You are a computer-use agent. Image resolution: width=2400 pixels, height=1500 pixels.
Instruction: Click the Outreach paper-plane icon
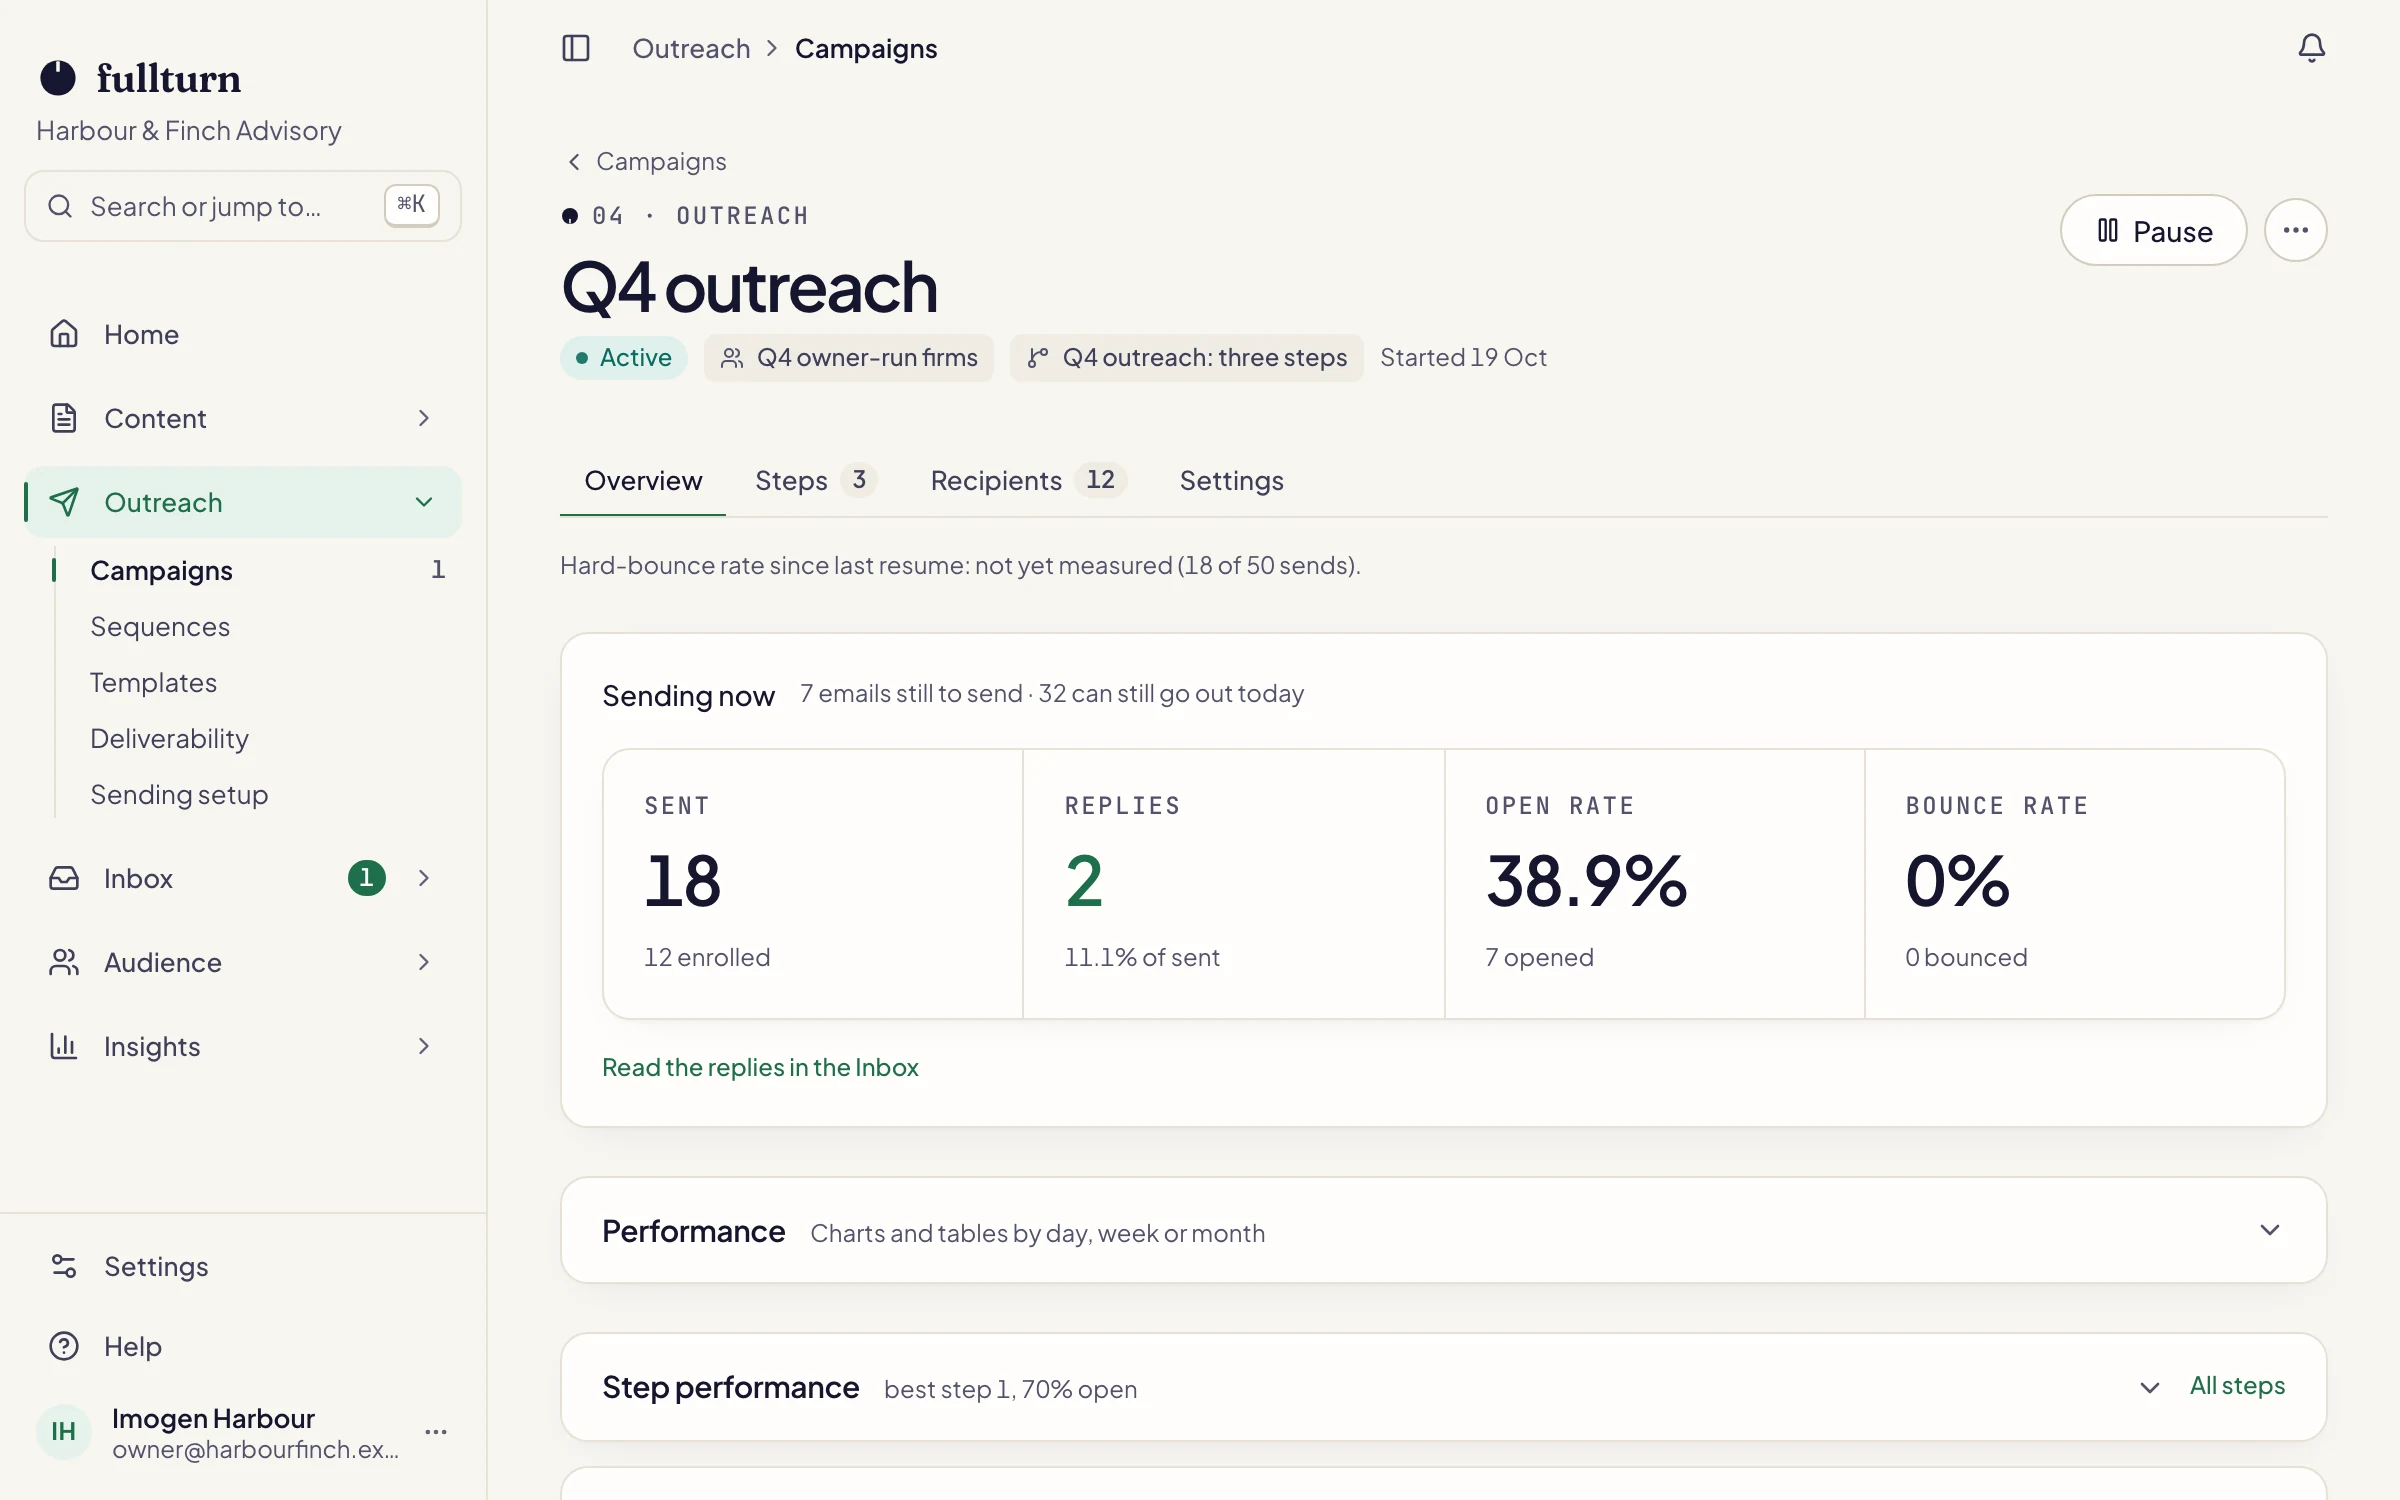pos(64,502)
